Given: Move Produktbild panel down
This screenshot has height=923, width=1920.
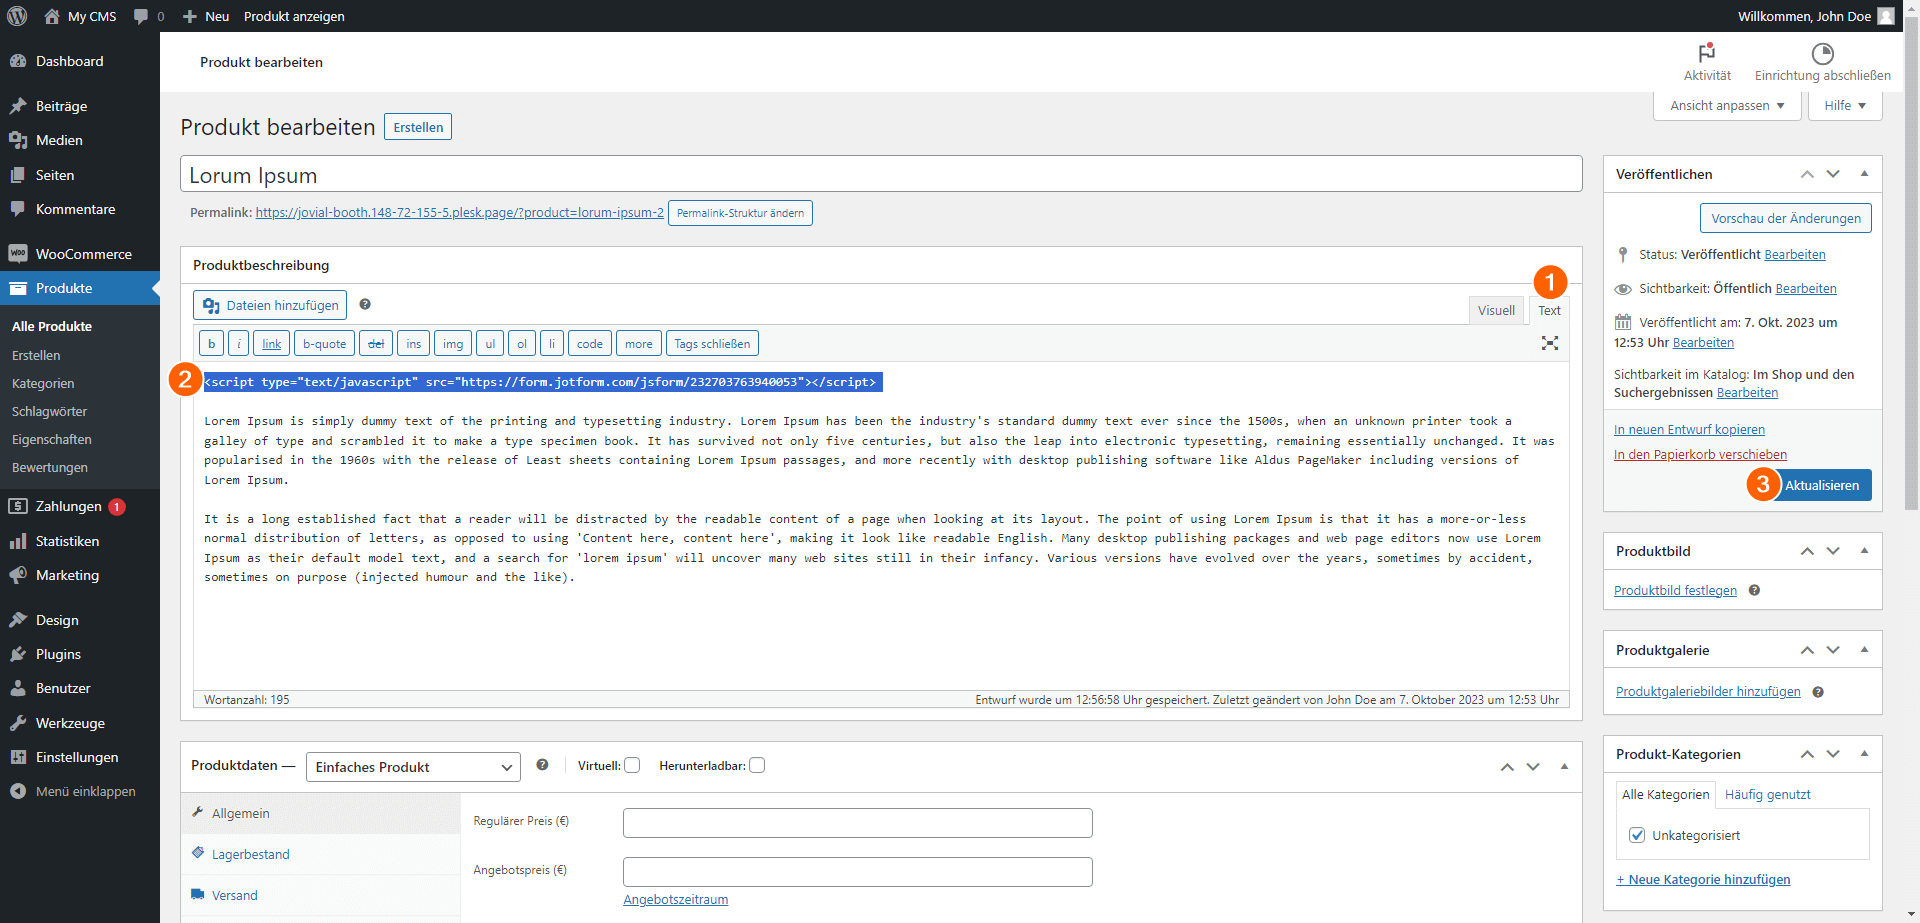Looking at the screenshot, I should [x=1833, y=551].
